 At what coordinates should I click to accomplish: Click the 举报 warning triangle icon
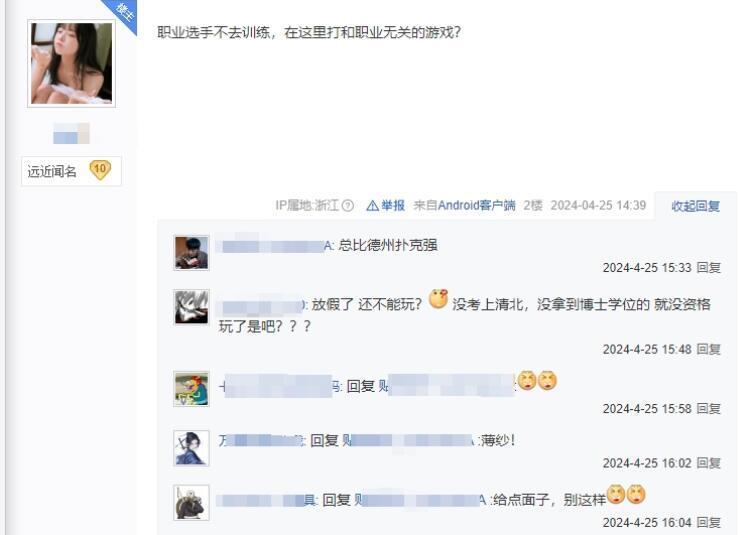(372, 206)
